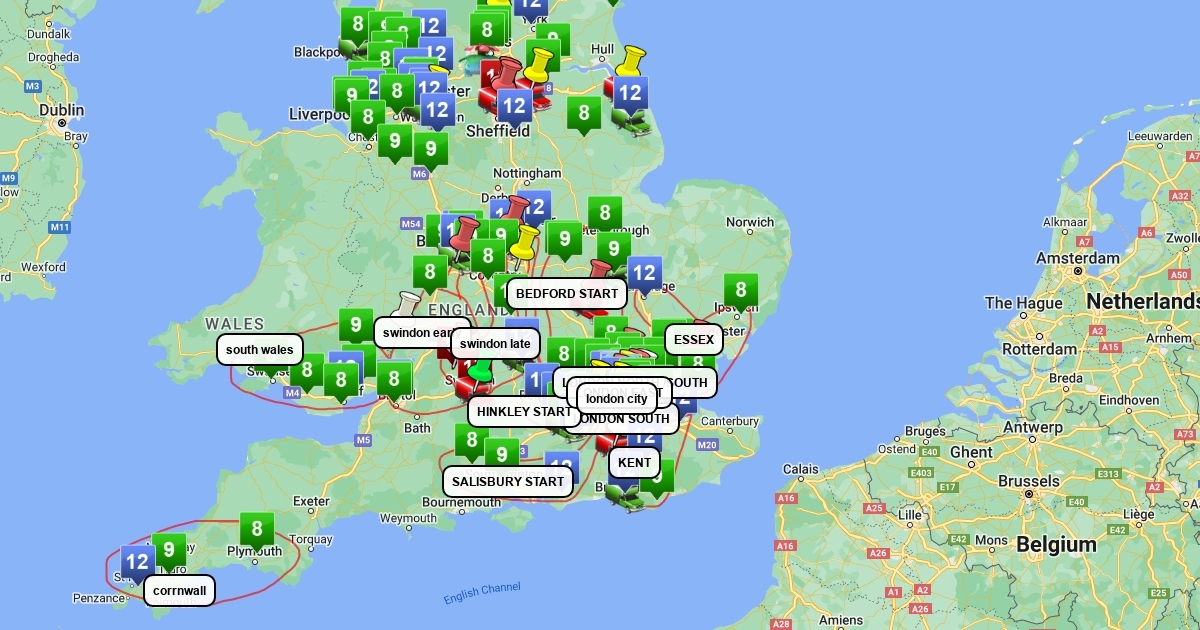This screenshot has width=1200, height=630.
Task: Click the white pushpin above swindon early label
Action: pos(407,304)
